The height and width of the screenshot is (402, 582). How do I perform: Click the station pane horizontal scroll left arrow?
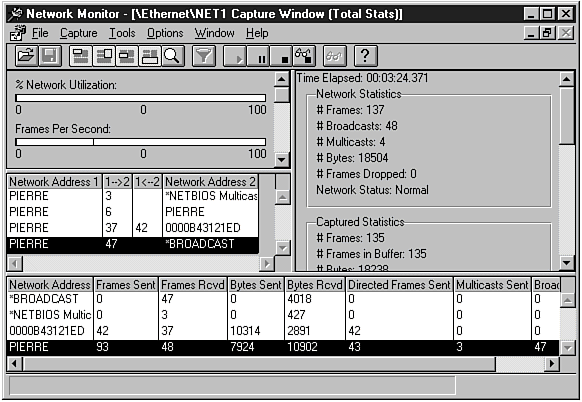pos(15,363)
